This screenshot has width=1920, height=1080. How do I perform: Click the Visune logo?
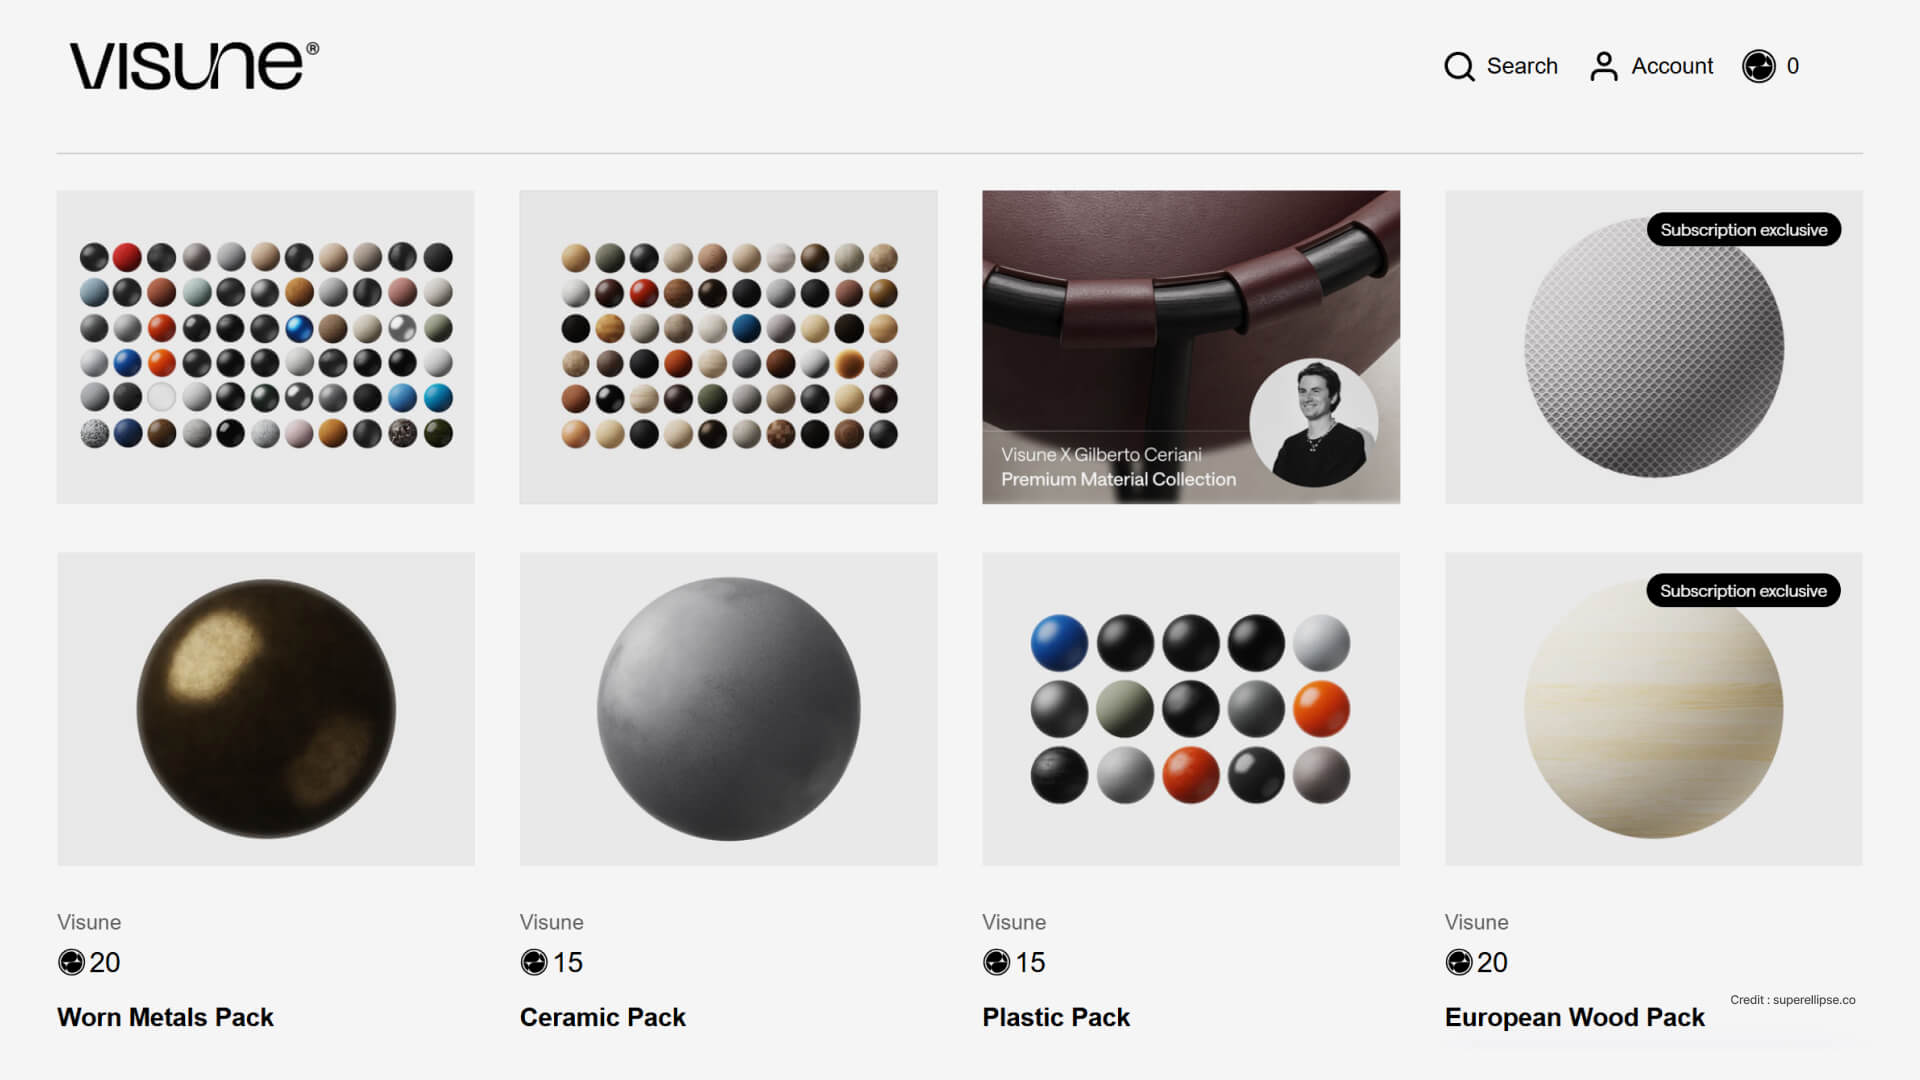[x=194, y=66]
